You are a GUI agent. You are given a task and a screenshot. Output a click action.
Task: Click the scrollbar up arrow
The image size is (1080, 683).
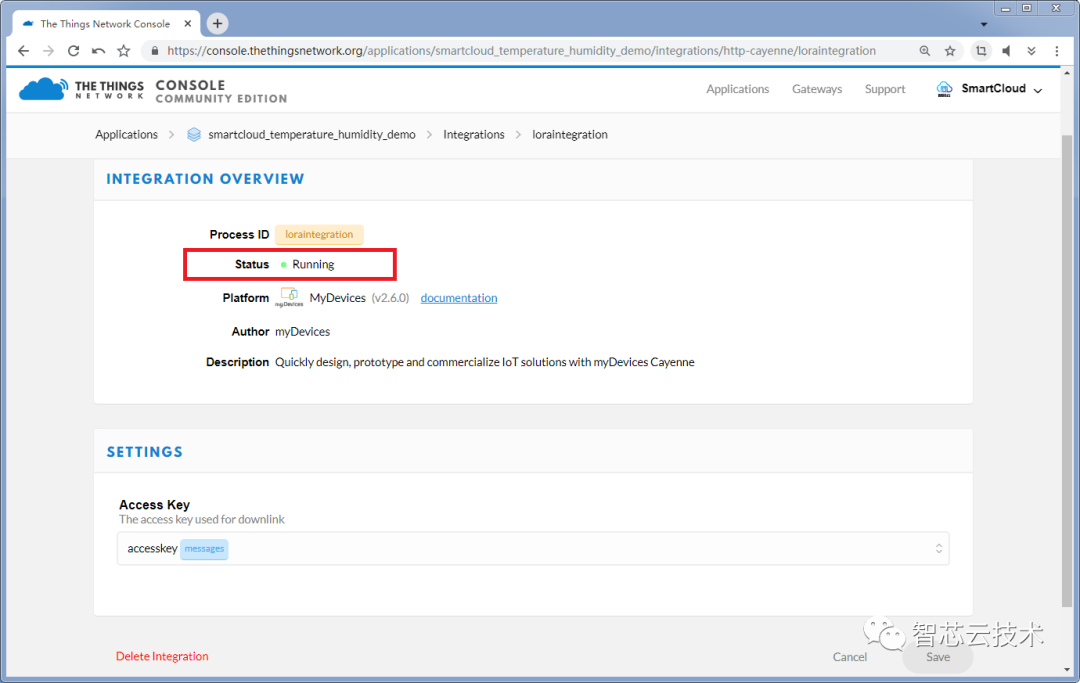(1067, 73)
